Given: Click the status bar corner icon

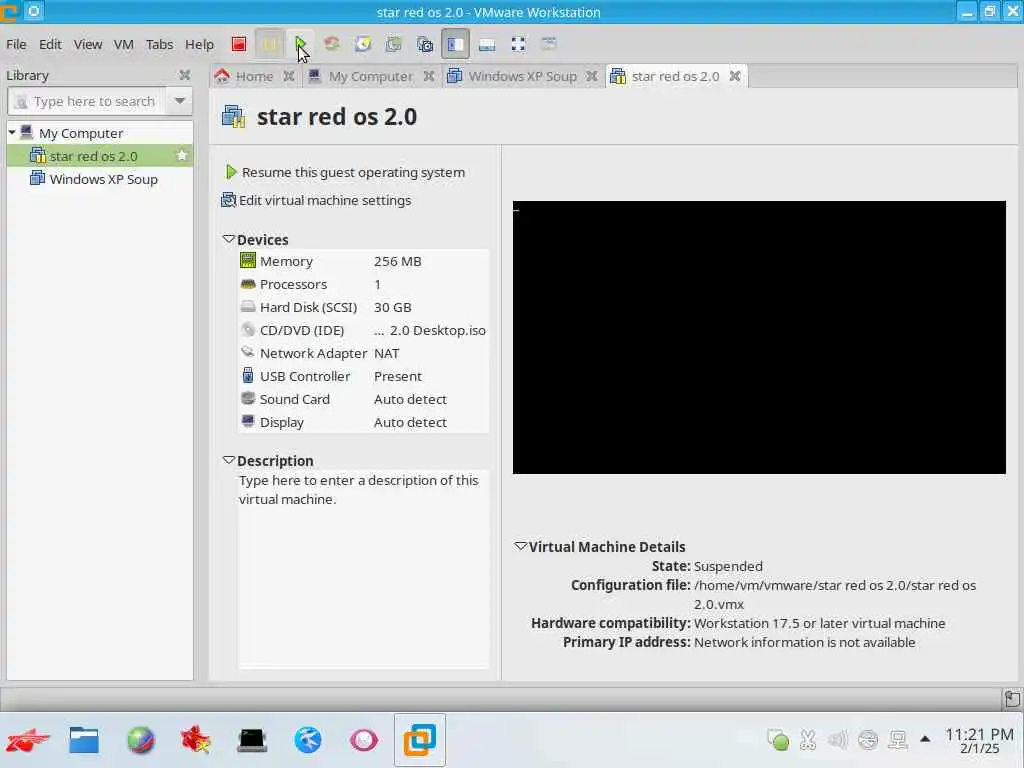Looking at the screenshot, I should [1012, 699].
